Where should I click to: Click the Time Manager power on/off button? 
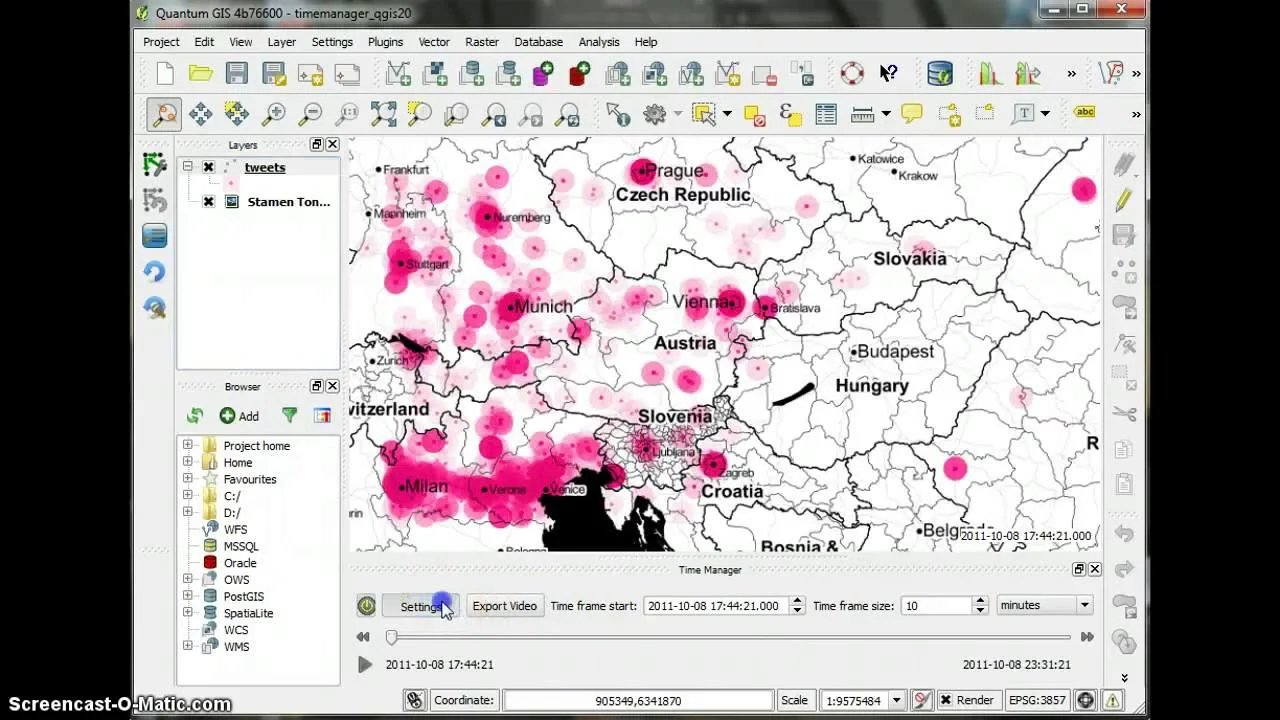[x=367, y=606]
